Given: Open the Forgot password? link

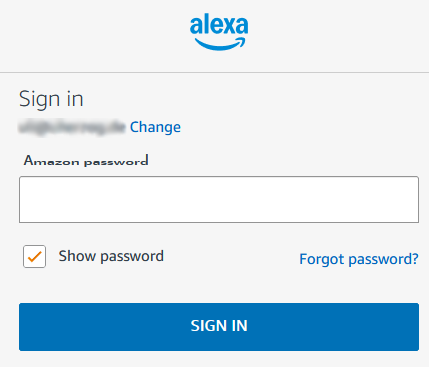Looking at the screenshot, I should click(359, 259).
